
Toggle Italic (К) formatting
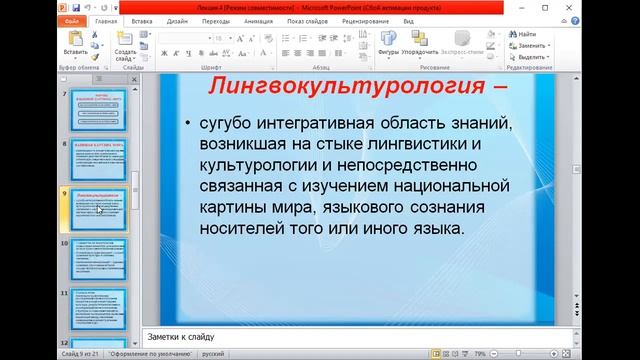176,53
